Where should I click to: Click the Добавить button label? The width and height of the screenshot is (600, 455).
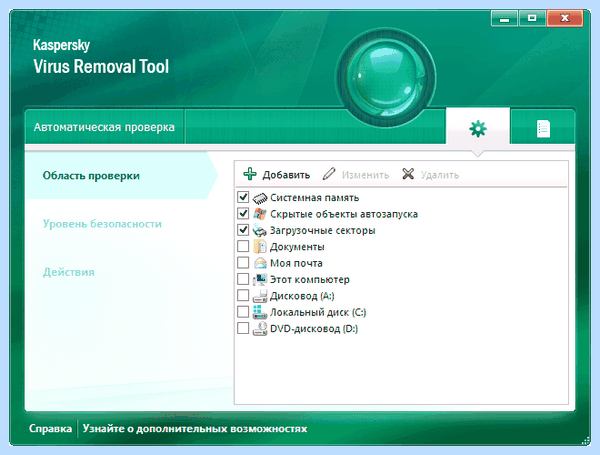pos(286,175)
